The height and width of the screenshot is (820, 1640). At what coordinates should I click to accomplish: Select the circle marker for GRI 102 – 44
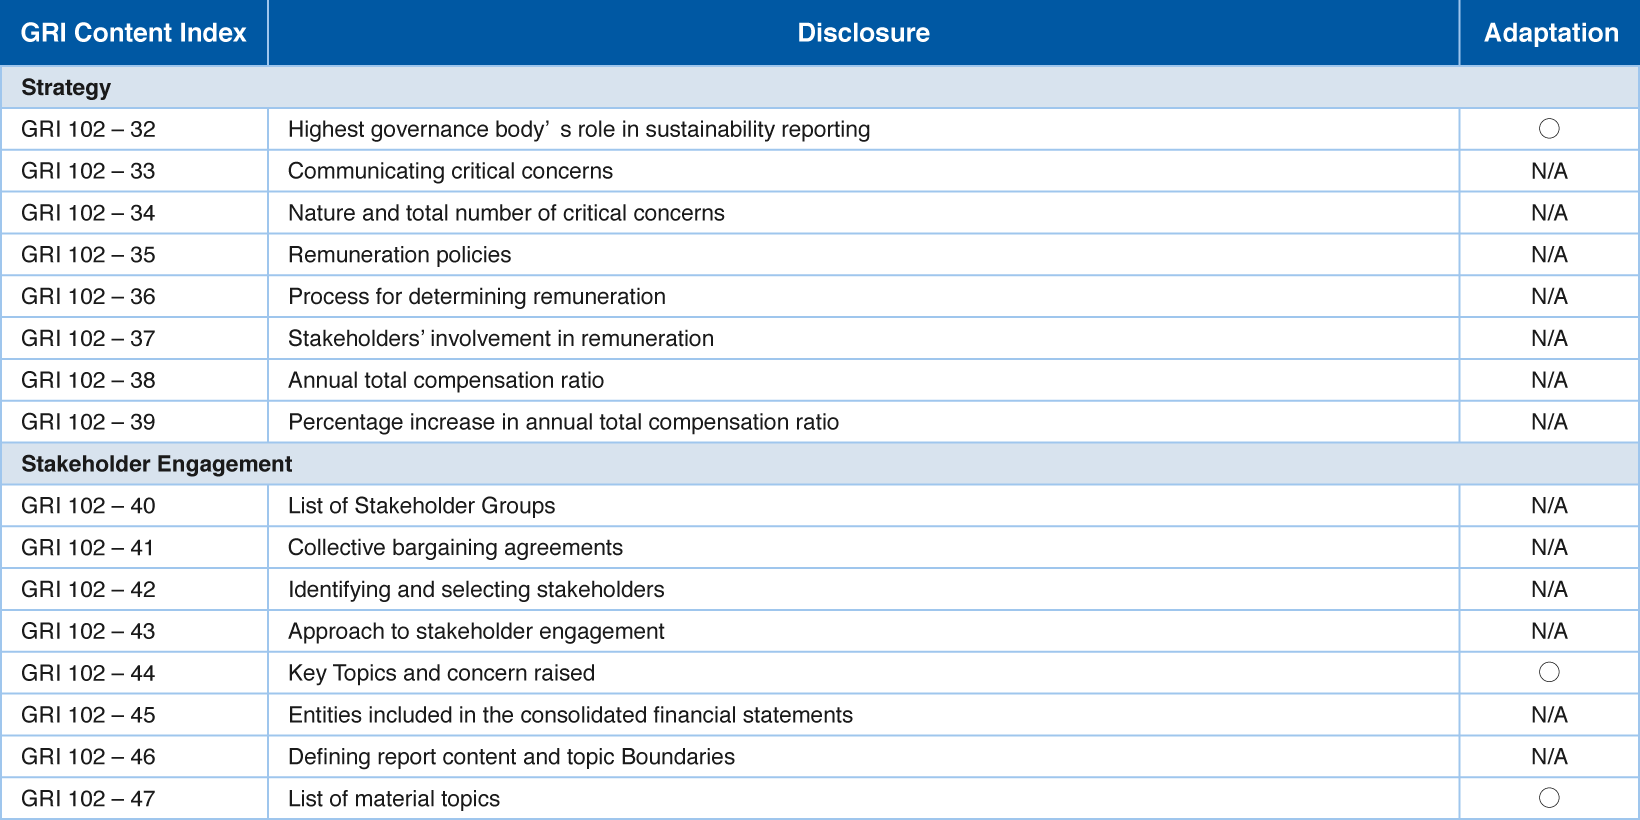[1549, 672]
